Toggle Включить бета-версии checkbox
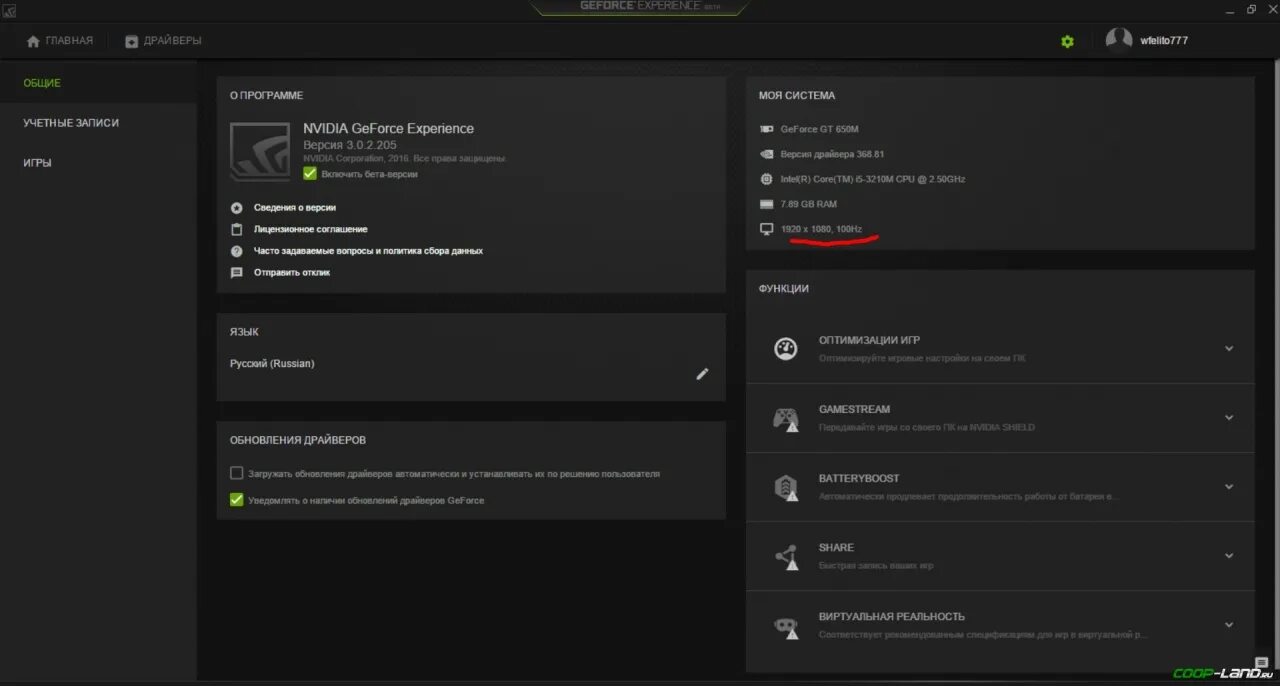Image resolution: width=1280 pixels, height=686 pixels. (310, 173)
